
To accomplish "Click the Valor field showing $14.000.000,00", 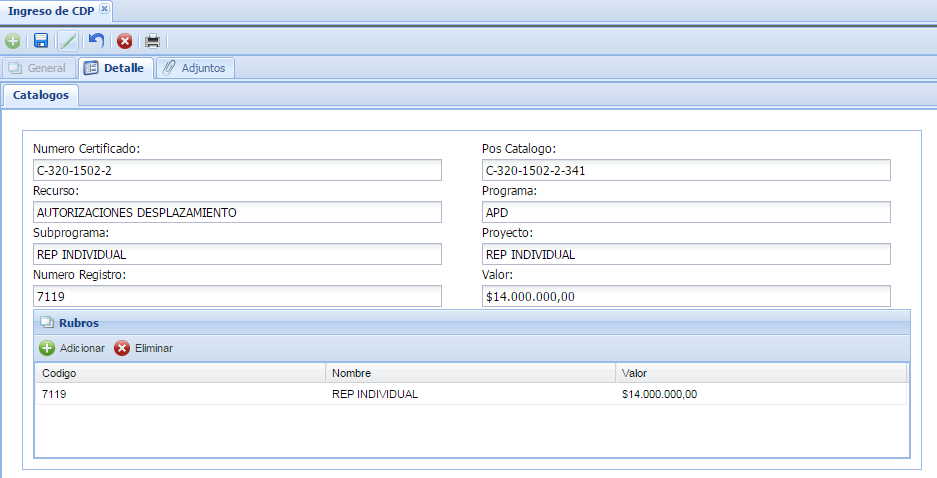I will click(686, 296).
